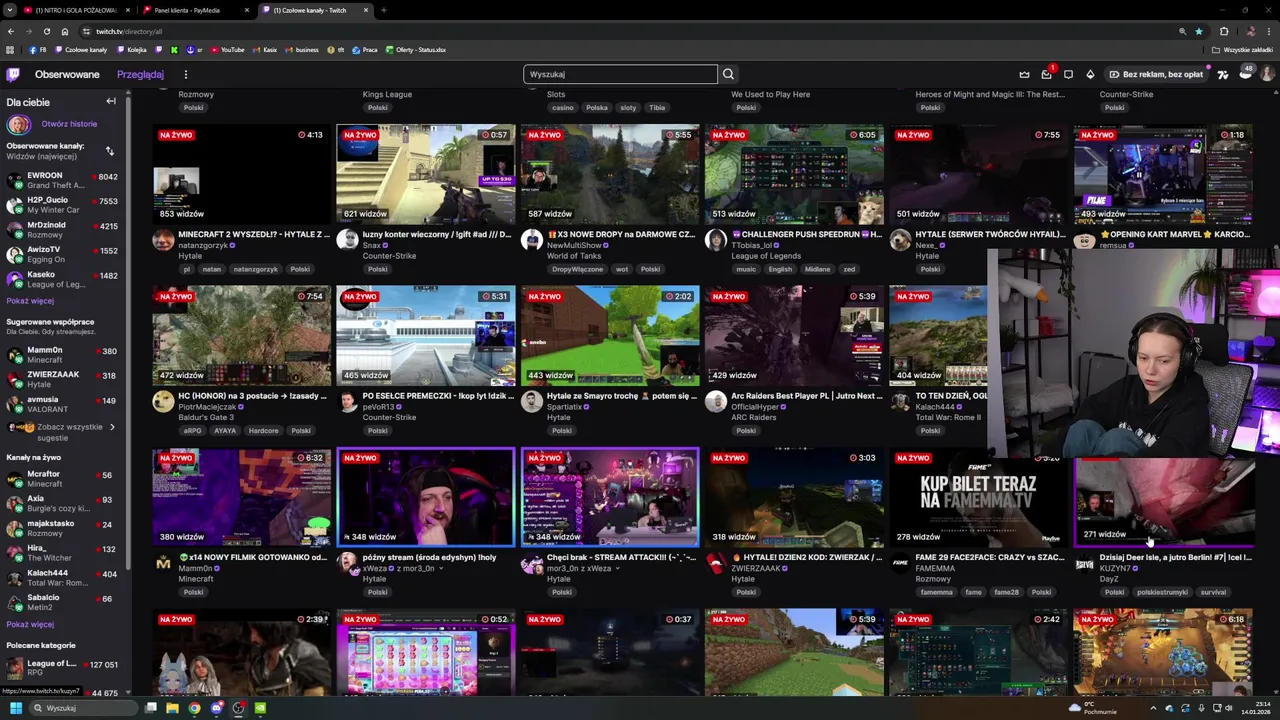1280x720 pixels.
Task: Open EWROON channel in sidebar
Action: pos(64,180)
